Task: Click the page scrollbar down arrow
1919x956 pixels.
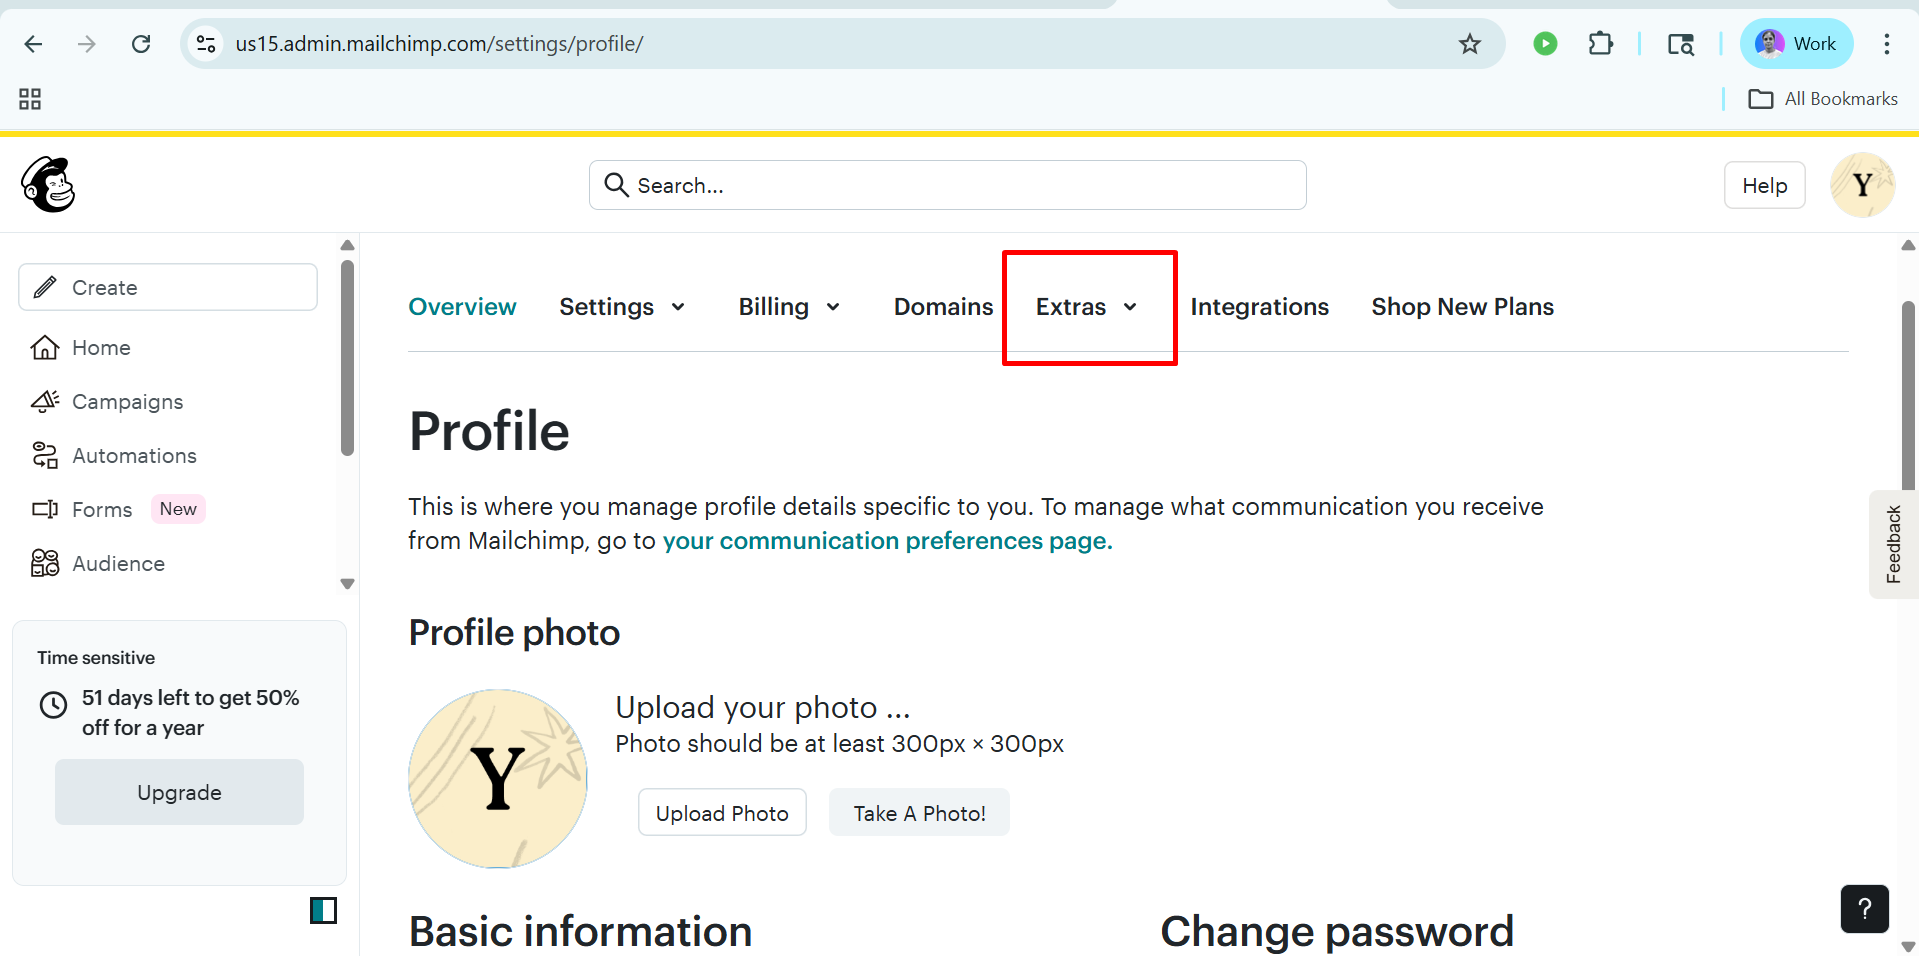Action: 1908,946
